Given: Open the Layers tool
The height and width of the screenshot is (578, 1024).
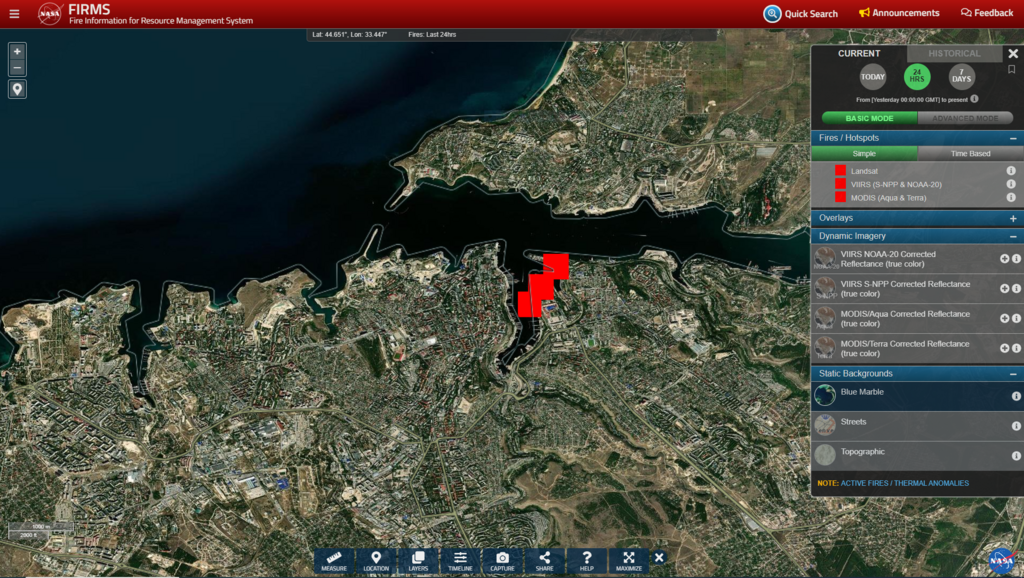Looking at the screenshot, I should tap(418, 560).
